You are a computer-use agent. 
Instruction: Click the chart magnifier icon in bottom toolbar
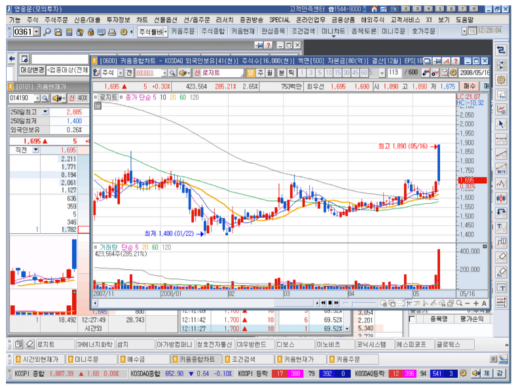(459, 303)
